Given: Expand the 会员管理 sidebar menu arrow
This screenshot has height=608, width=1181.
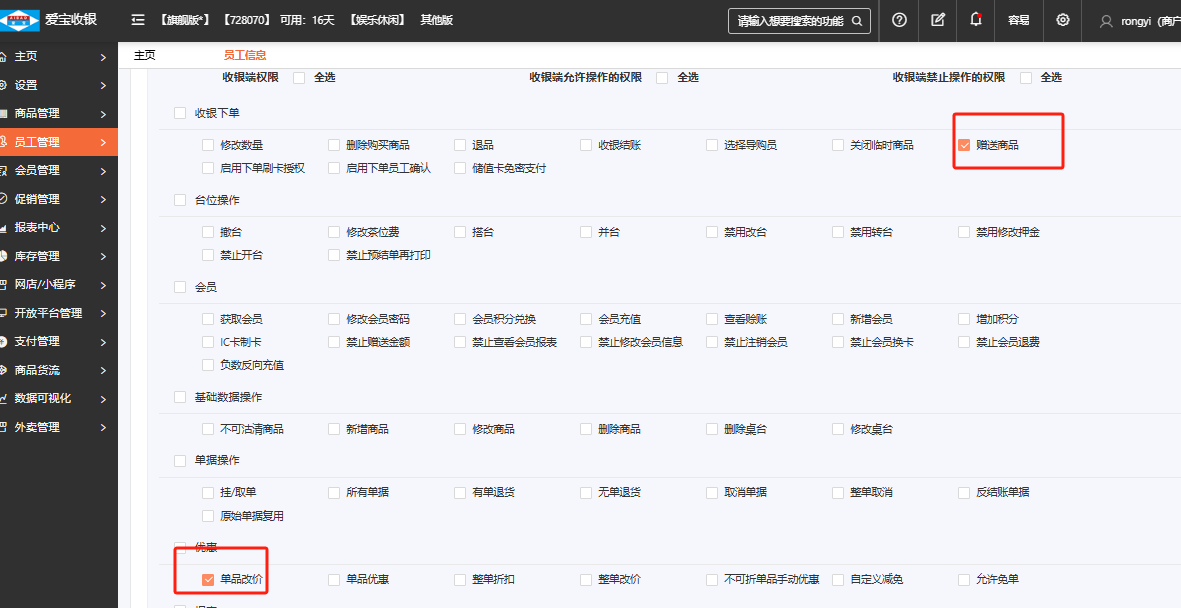Looking at the screenshot, I should click(103, 171).
